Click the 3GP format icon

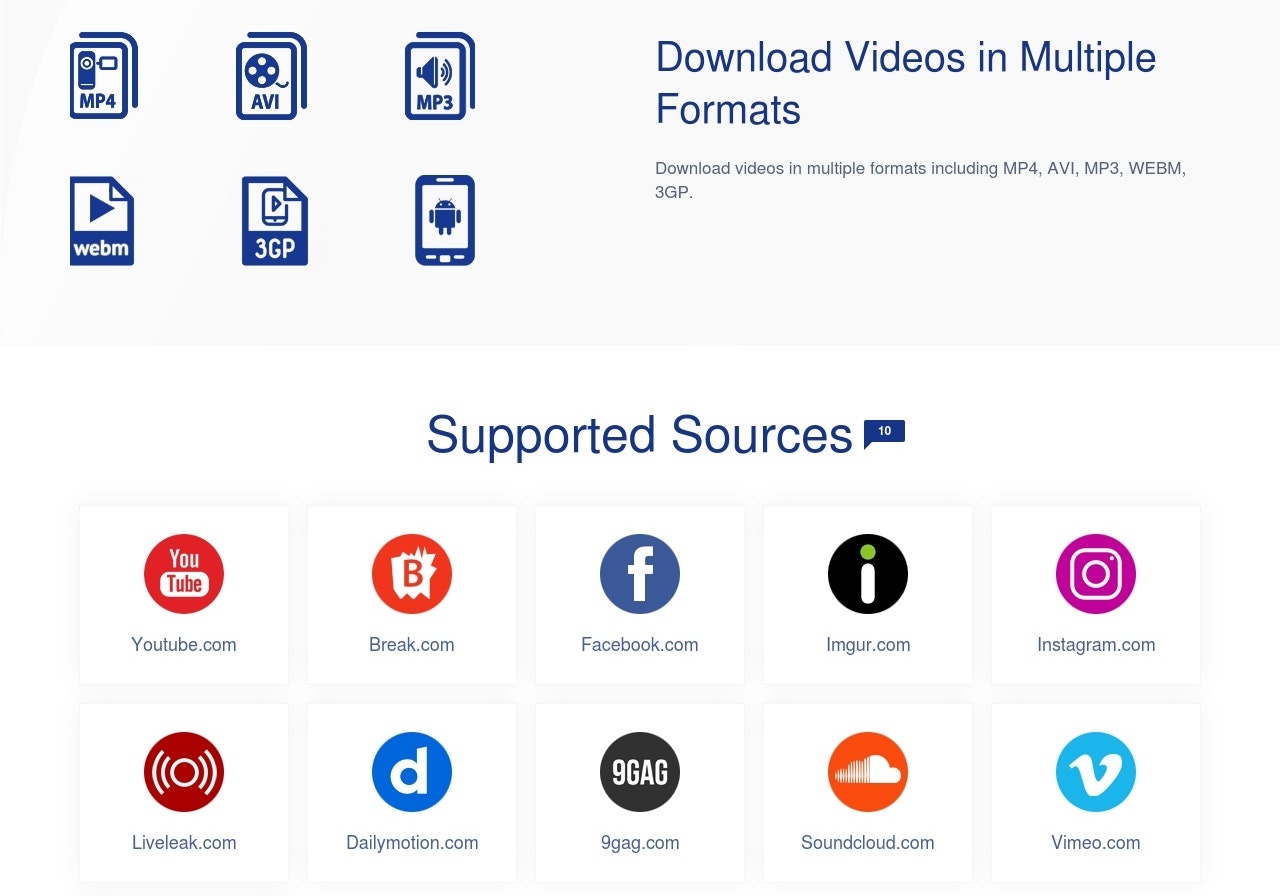275,221
